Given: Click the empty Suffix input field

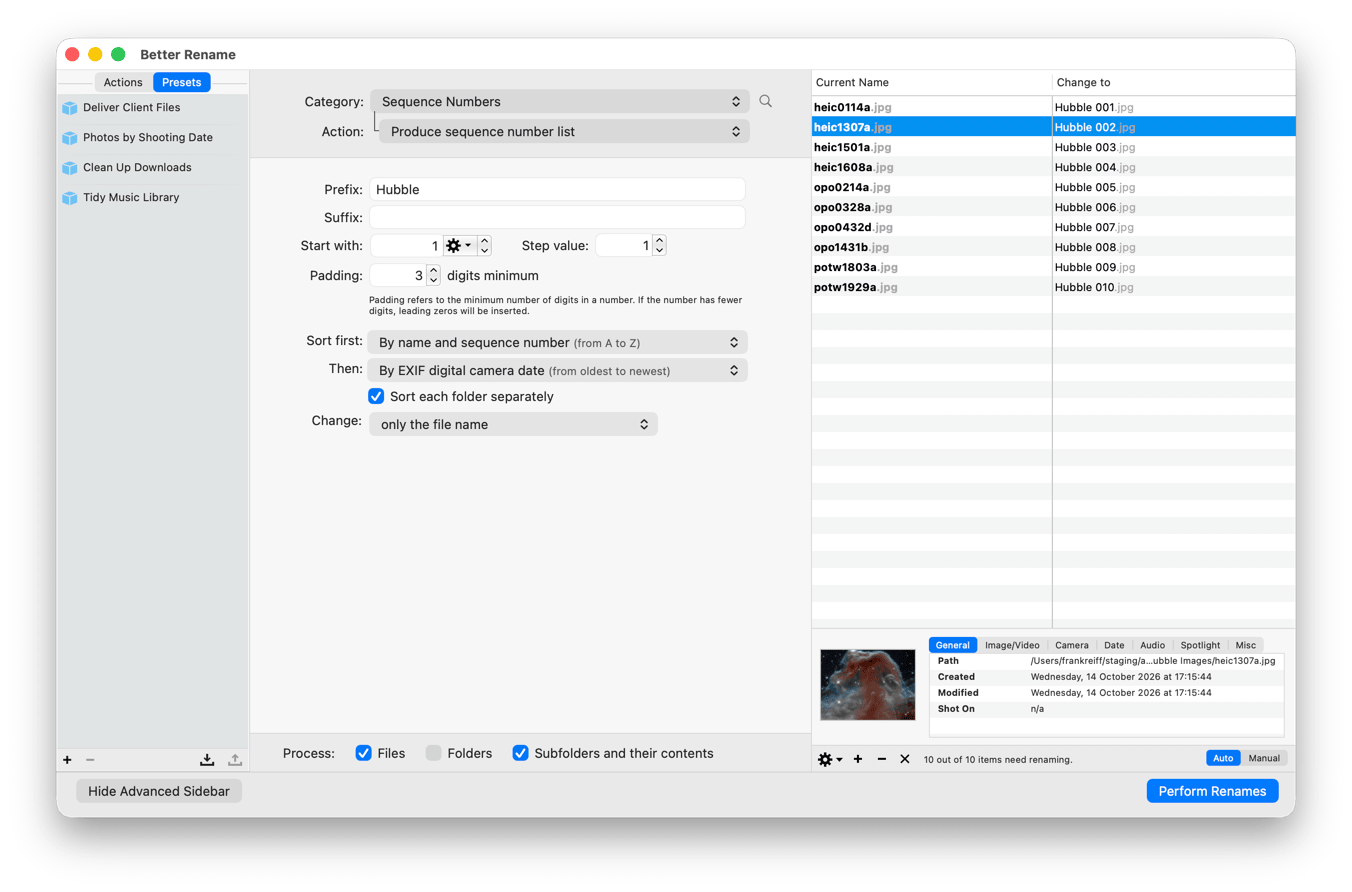Looking at the screenshot, I should (558, 217).
